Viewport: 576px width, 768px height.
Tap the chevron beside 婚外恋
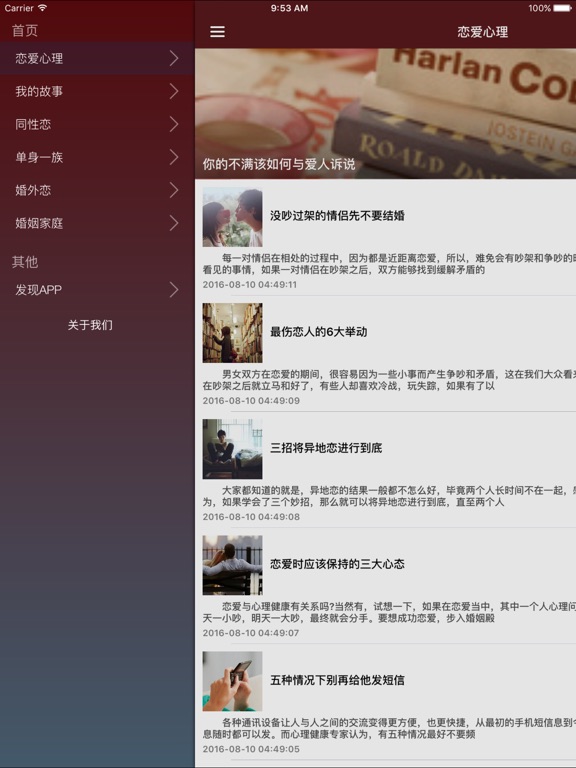click(x=174, y=190)
